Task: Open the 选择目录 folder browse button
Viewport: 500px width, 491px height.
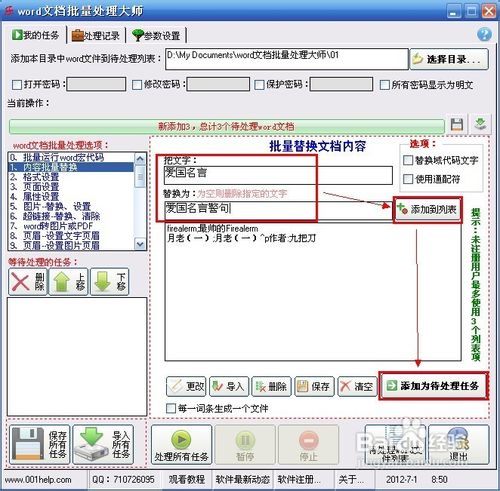Action: [449, 59]
